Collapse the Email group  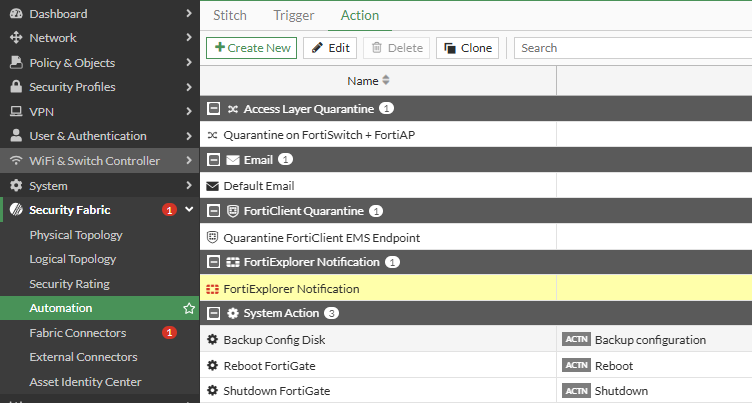(x=213, y=160)
